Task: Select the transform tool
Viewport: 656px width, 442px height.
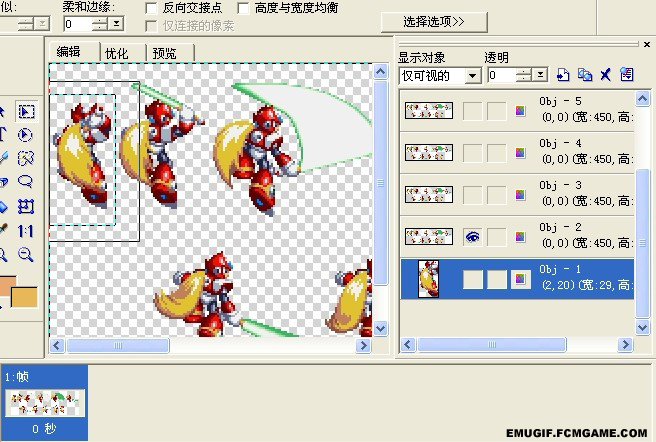Action: 26,207
